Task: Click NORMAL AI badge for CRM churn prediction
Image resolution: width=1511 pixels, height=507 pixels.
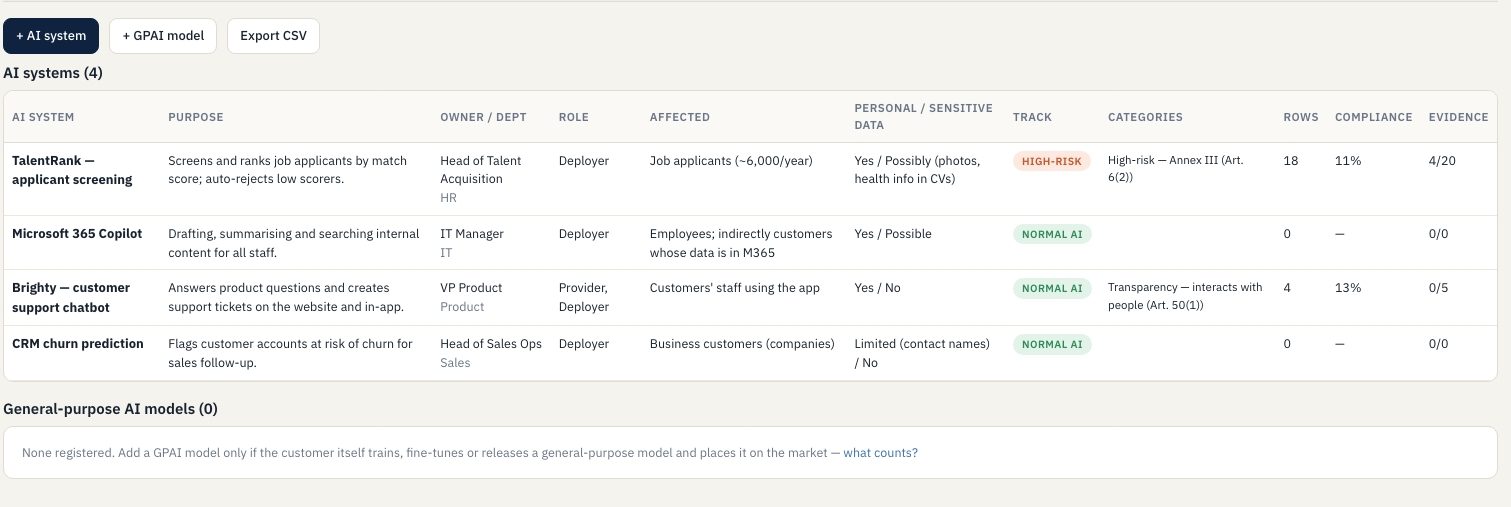Action: coord(1052,344)
